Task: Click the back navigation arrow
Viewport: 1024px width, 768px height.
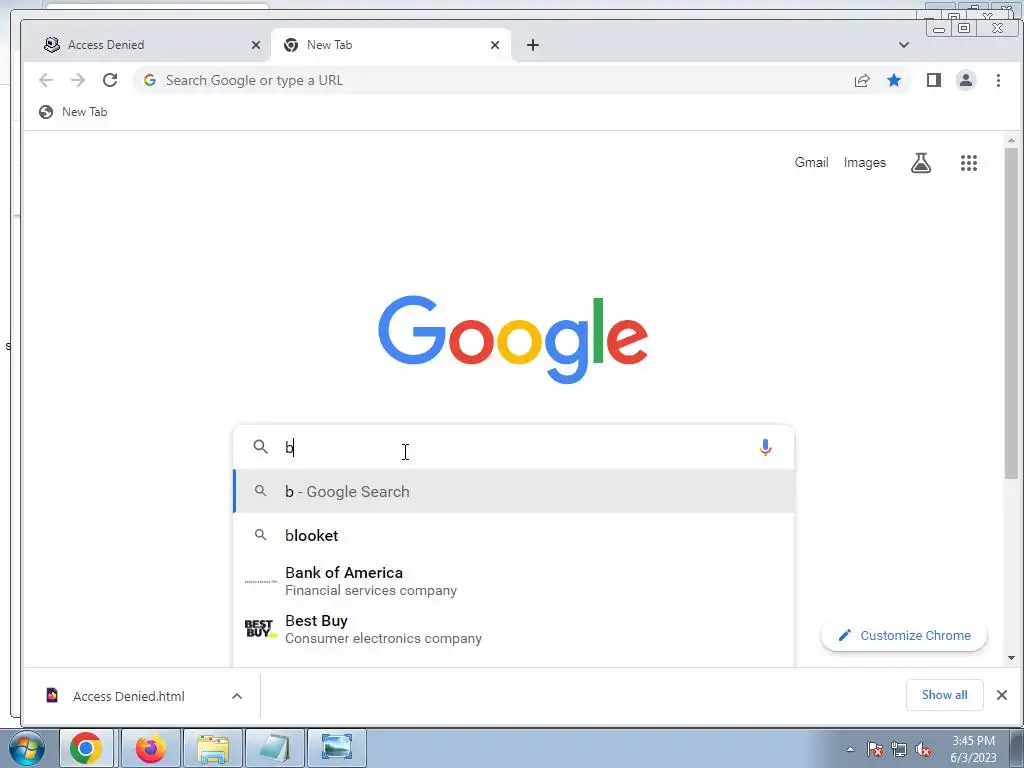Action: 46,80
